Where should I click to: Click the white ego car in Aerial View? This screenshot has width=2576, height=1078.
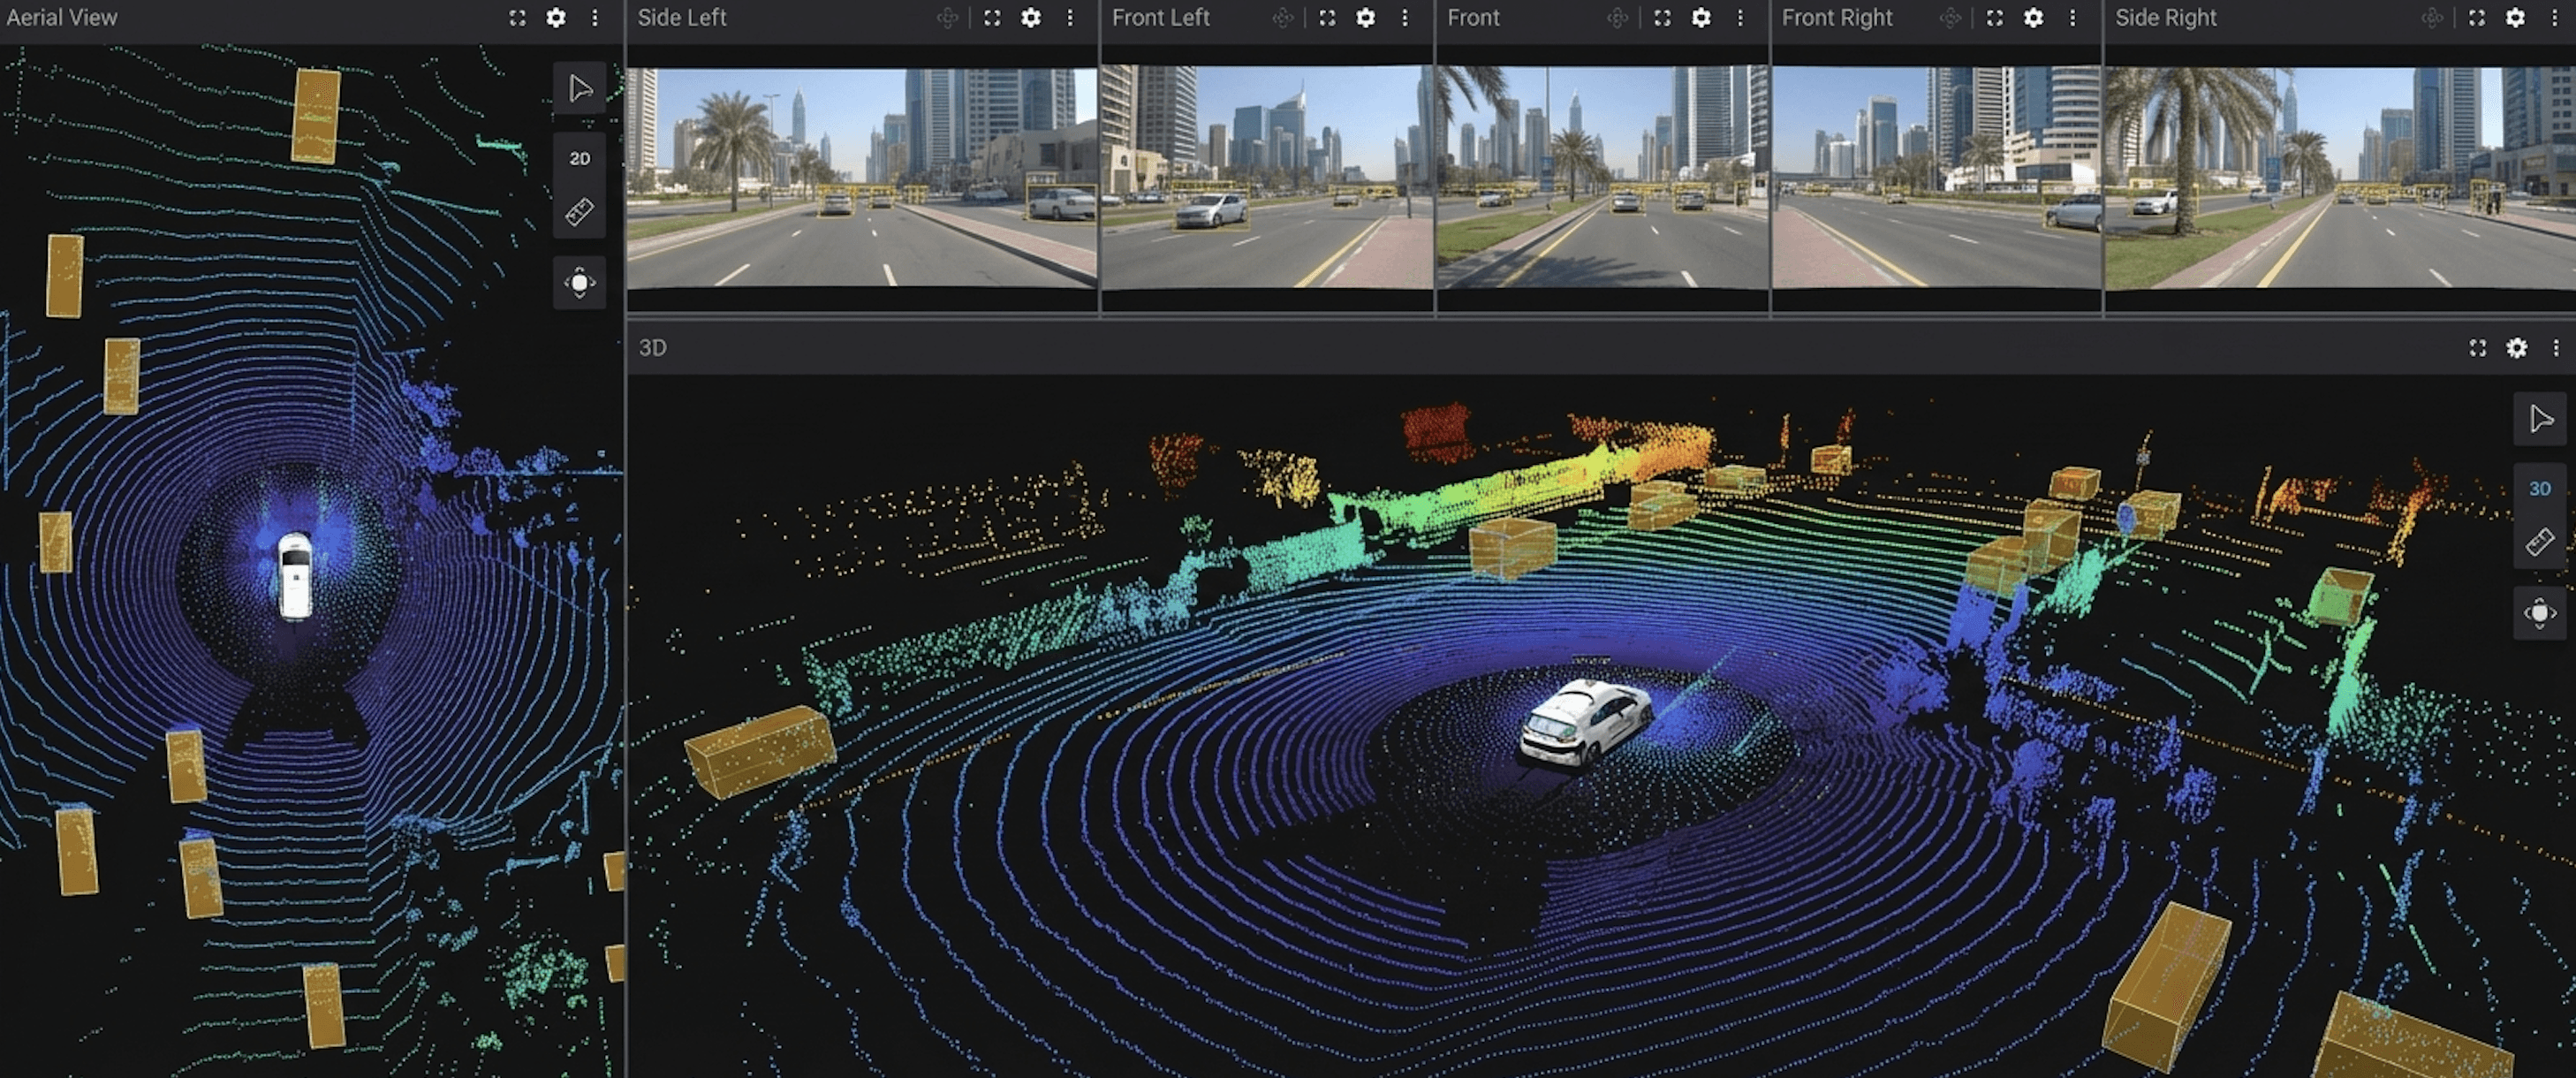pos(295,576)
